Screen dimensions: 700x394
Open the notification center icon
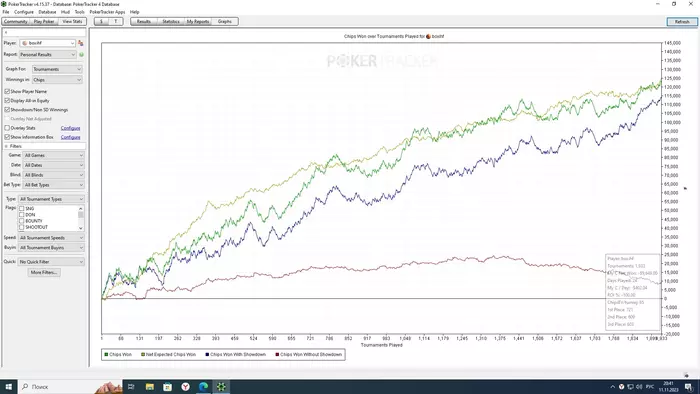[x=688, y=386]
